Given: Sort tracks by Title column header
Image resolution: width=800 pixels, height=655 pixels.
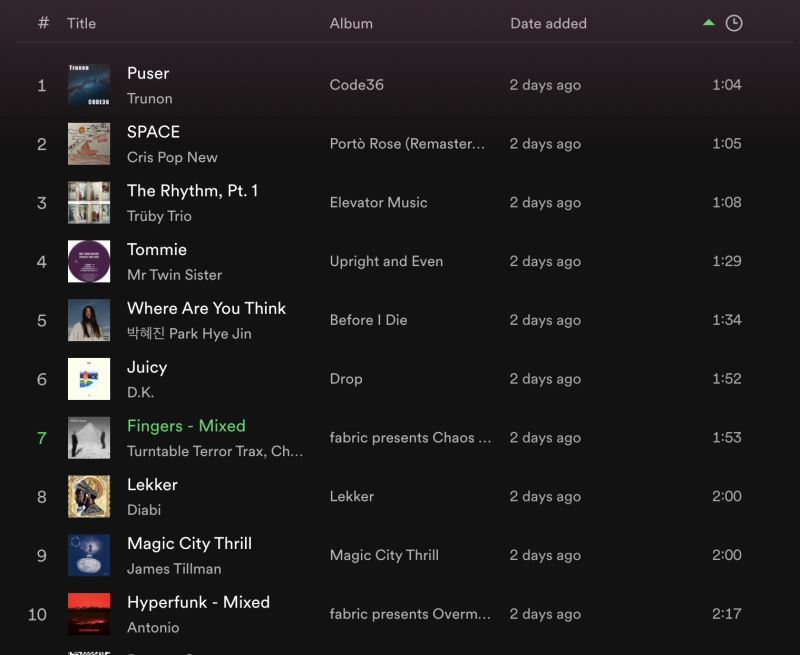Looking at the screenshot, I should tap(81, 23).
